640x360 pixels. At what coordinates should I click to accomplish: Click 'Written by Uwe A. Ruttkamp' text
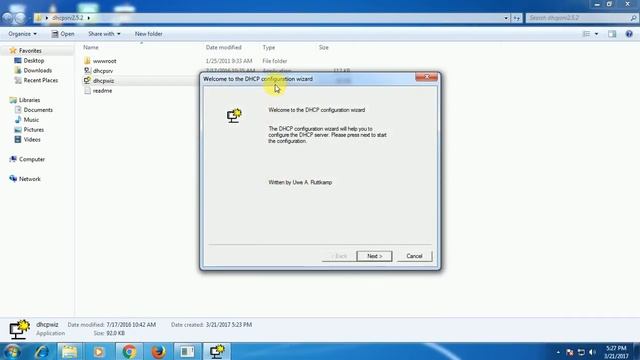click(300, 182)
